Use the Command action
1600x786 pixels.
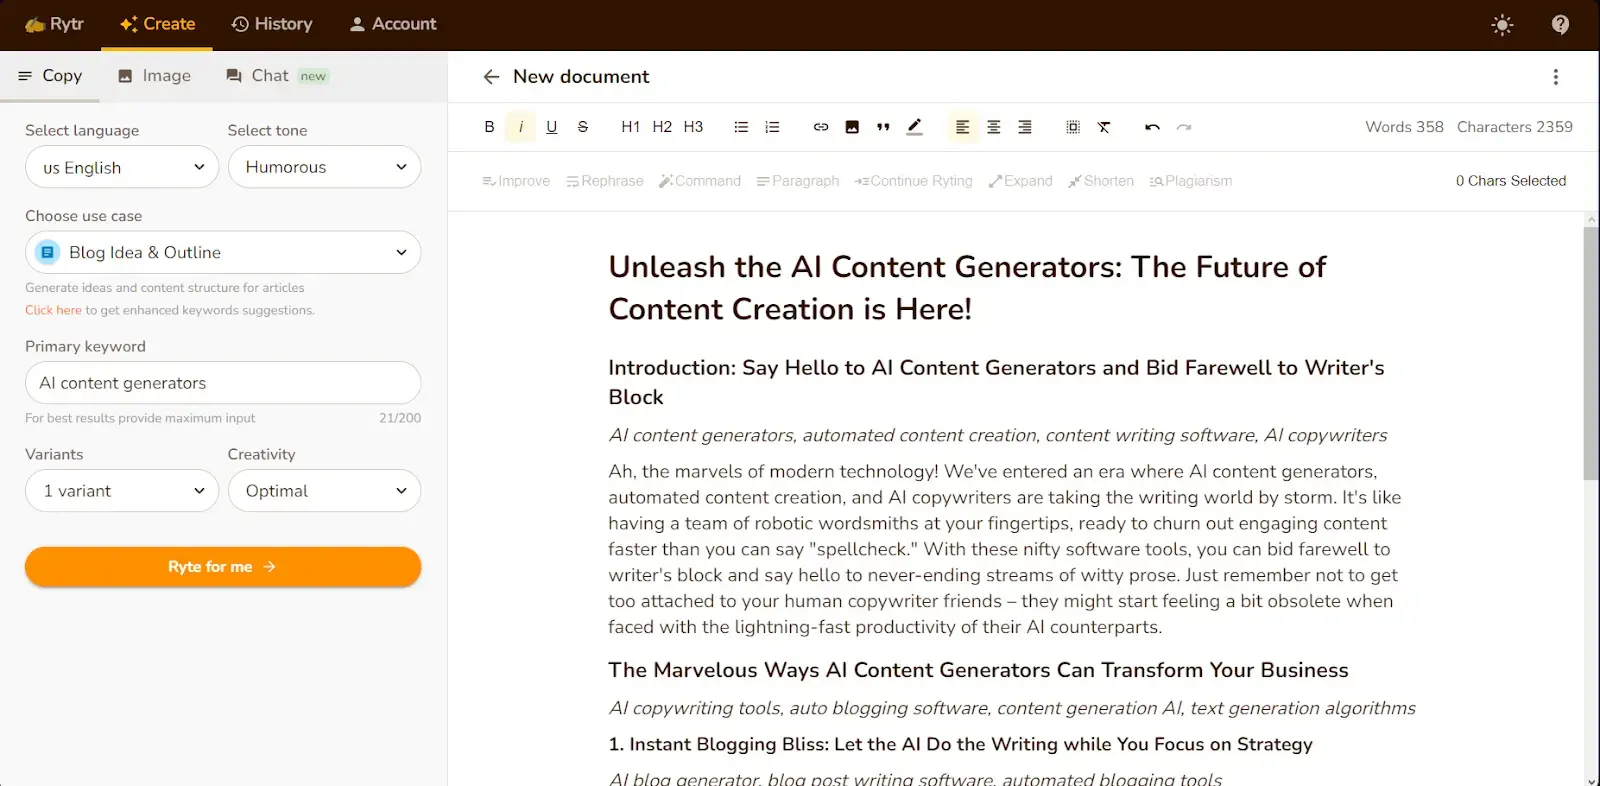click(x=699, y=181)
